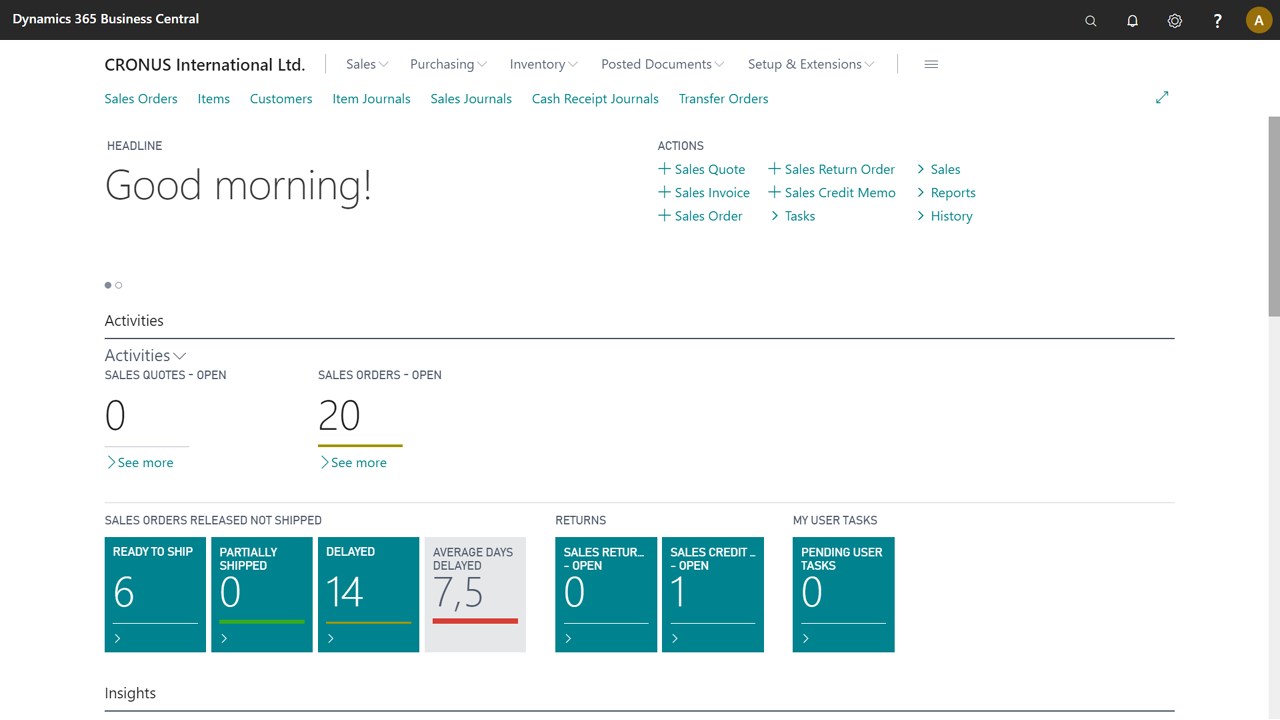Viewport: 1280px width, 720px height.
Task: Open the Sales Journals navigation link
Action: (x=471, y=99)
